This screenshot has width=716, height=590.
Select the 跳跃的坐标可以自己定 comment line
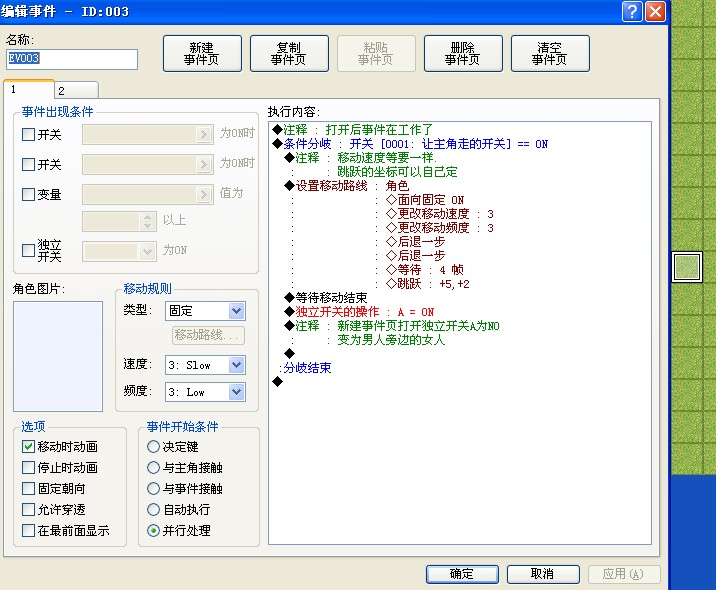tap(397, 172)
